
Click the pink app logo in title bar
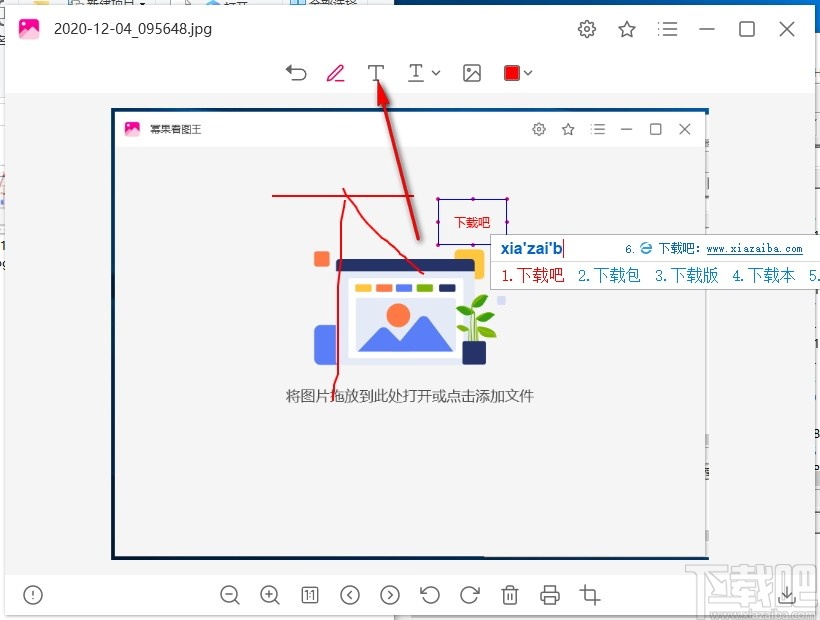pos(29,29)
